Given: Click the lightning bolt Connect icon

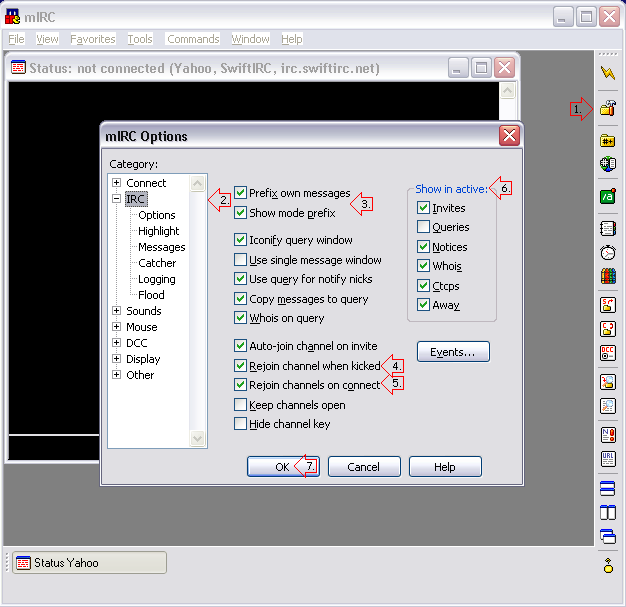Looking at the screenshot, I should (608, 73).
